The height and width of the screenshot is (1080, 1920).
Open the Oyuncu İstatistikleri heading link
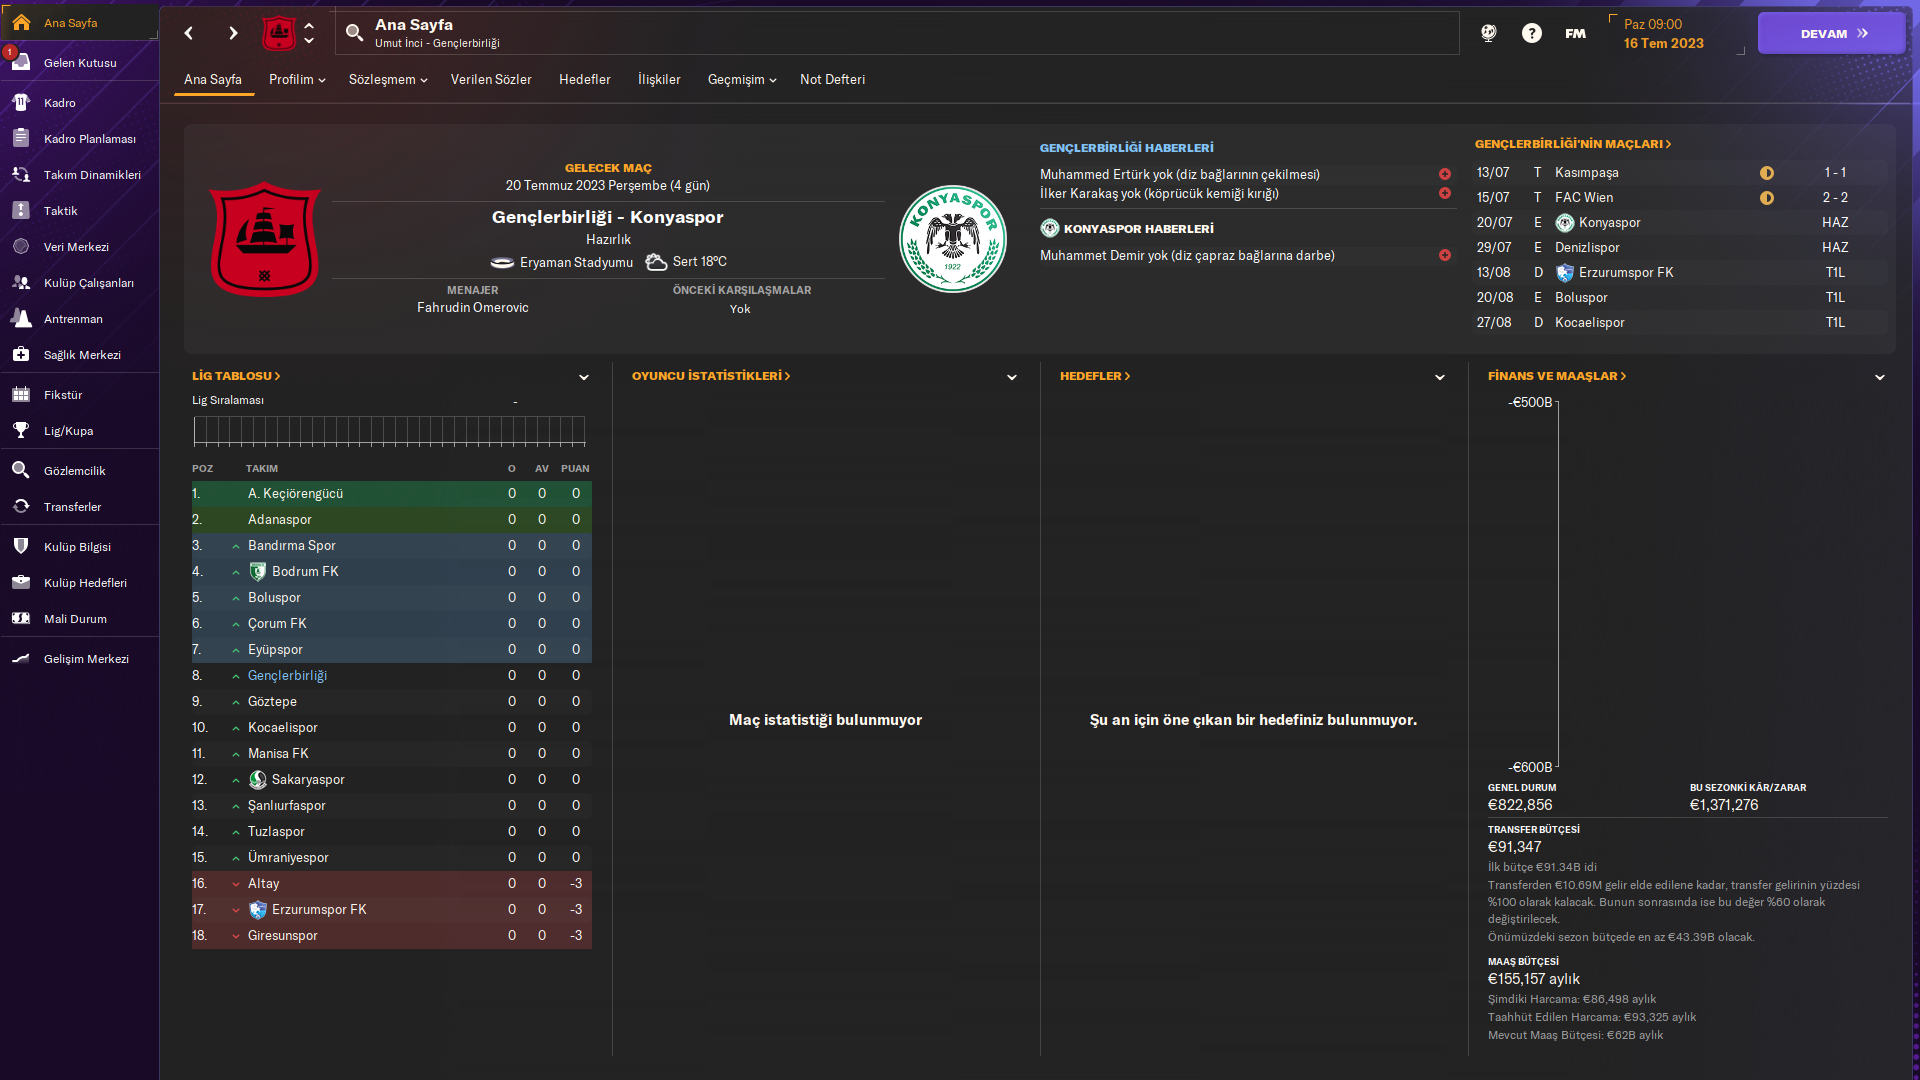coord(711,376)
